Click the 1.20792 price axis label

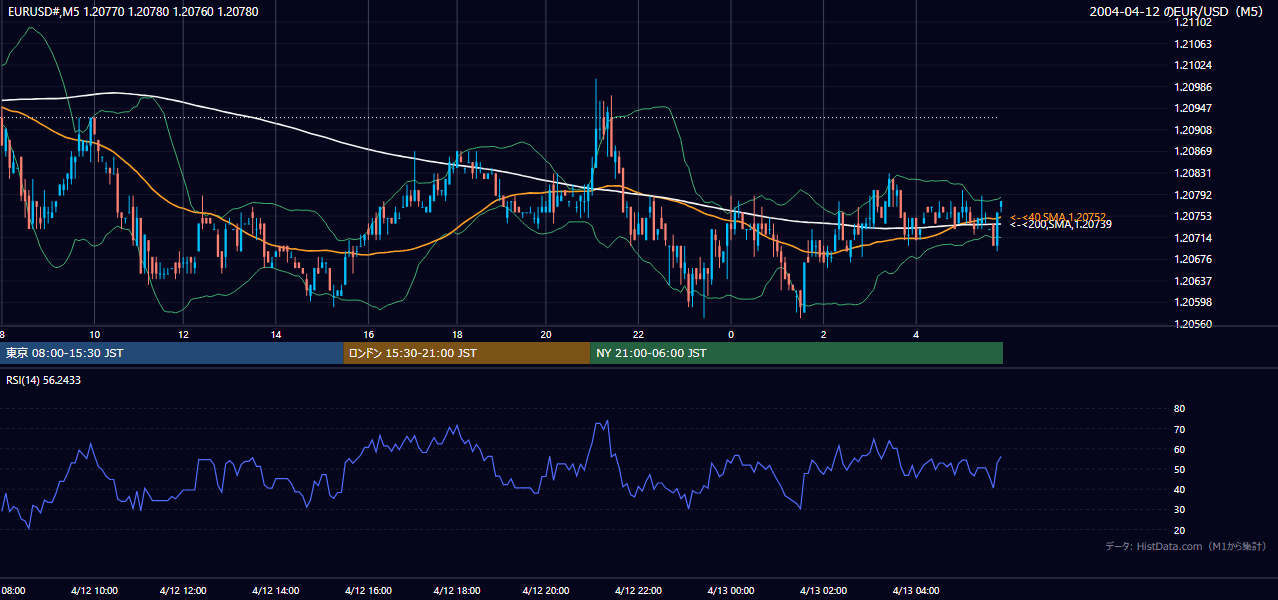pyautogui.click(x=1193, y=195)
